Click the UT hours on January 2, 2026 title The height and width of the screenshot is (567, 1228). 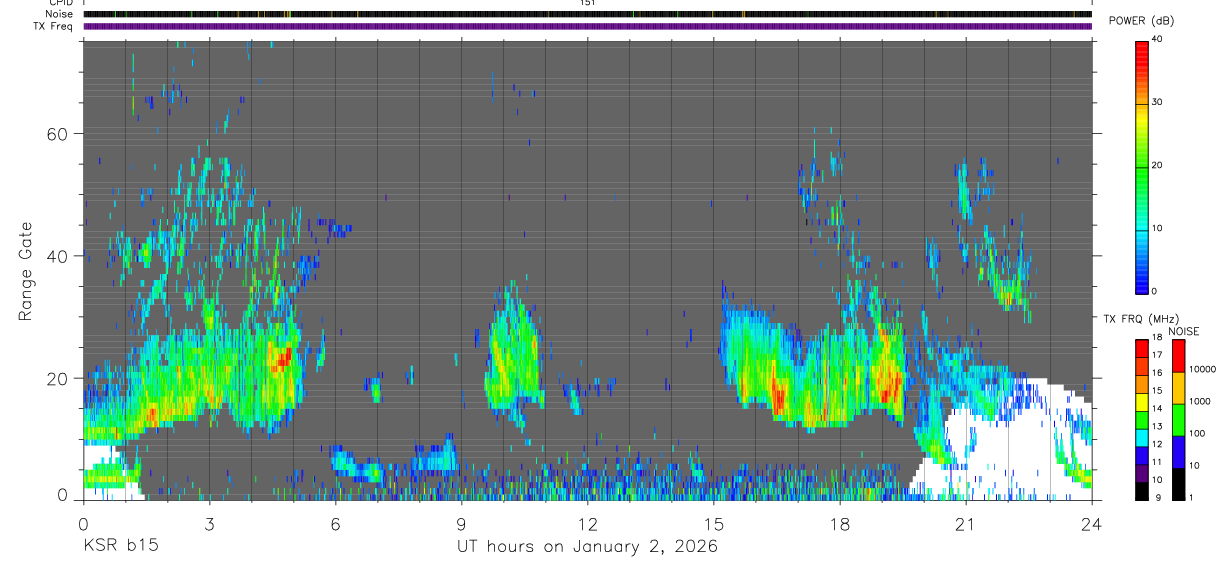pyautogui.click(x=587, y=547)
